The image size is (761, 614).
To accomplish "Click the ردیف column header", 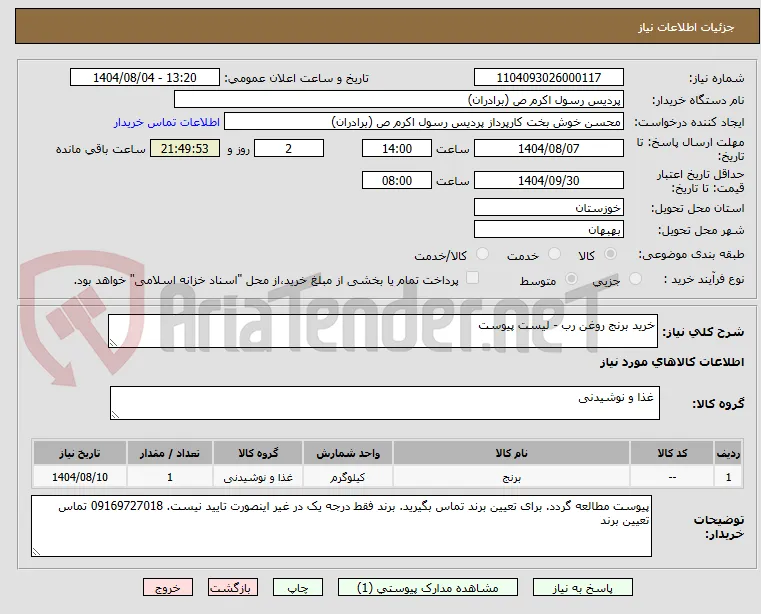I will coord(728,453).
